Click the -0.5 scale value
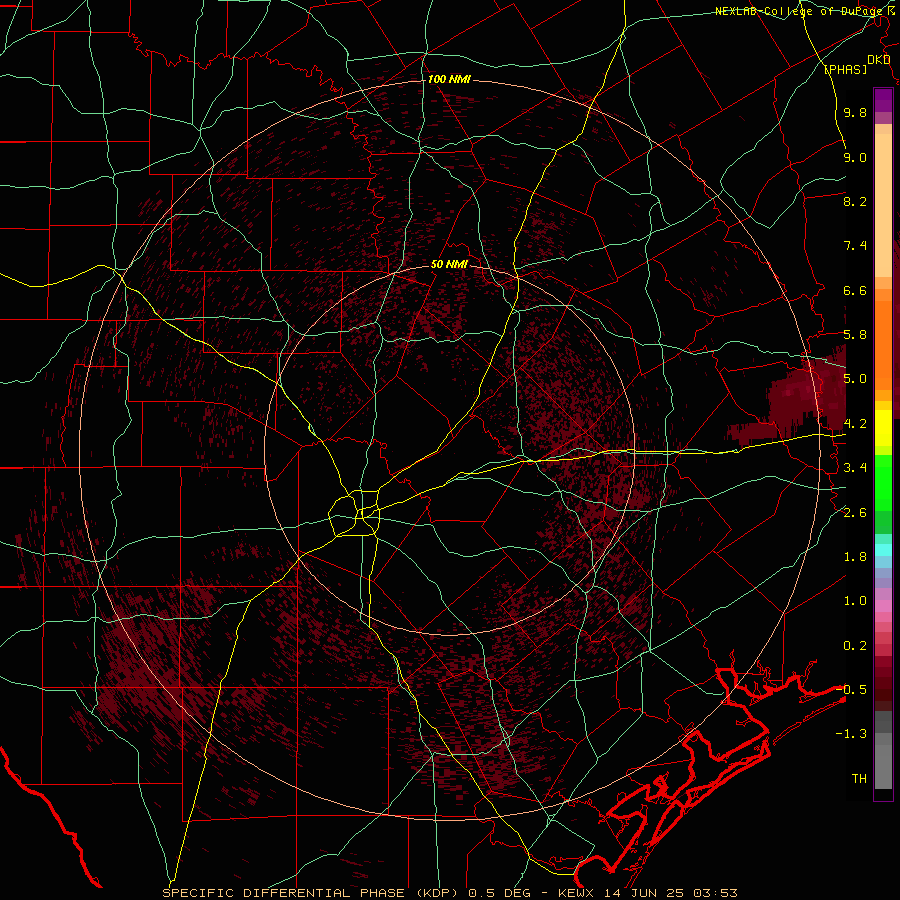 pos(851,690)
